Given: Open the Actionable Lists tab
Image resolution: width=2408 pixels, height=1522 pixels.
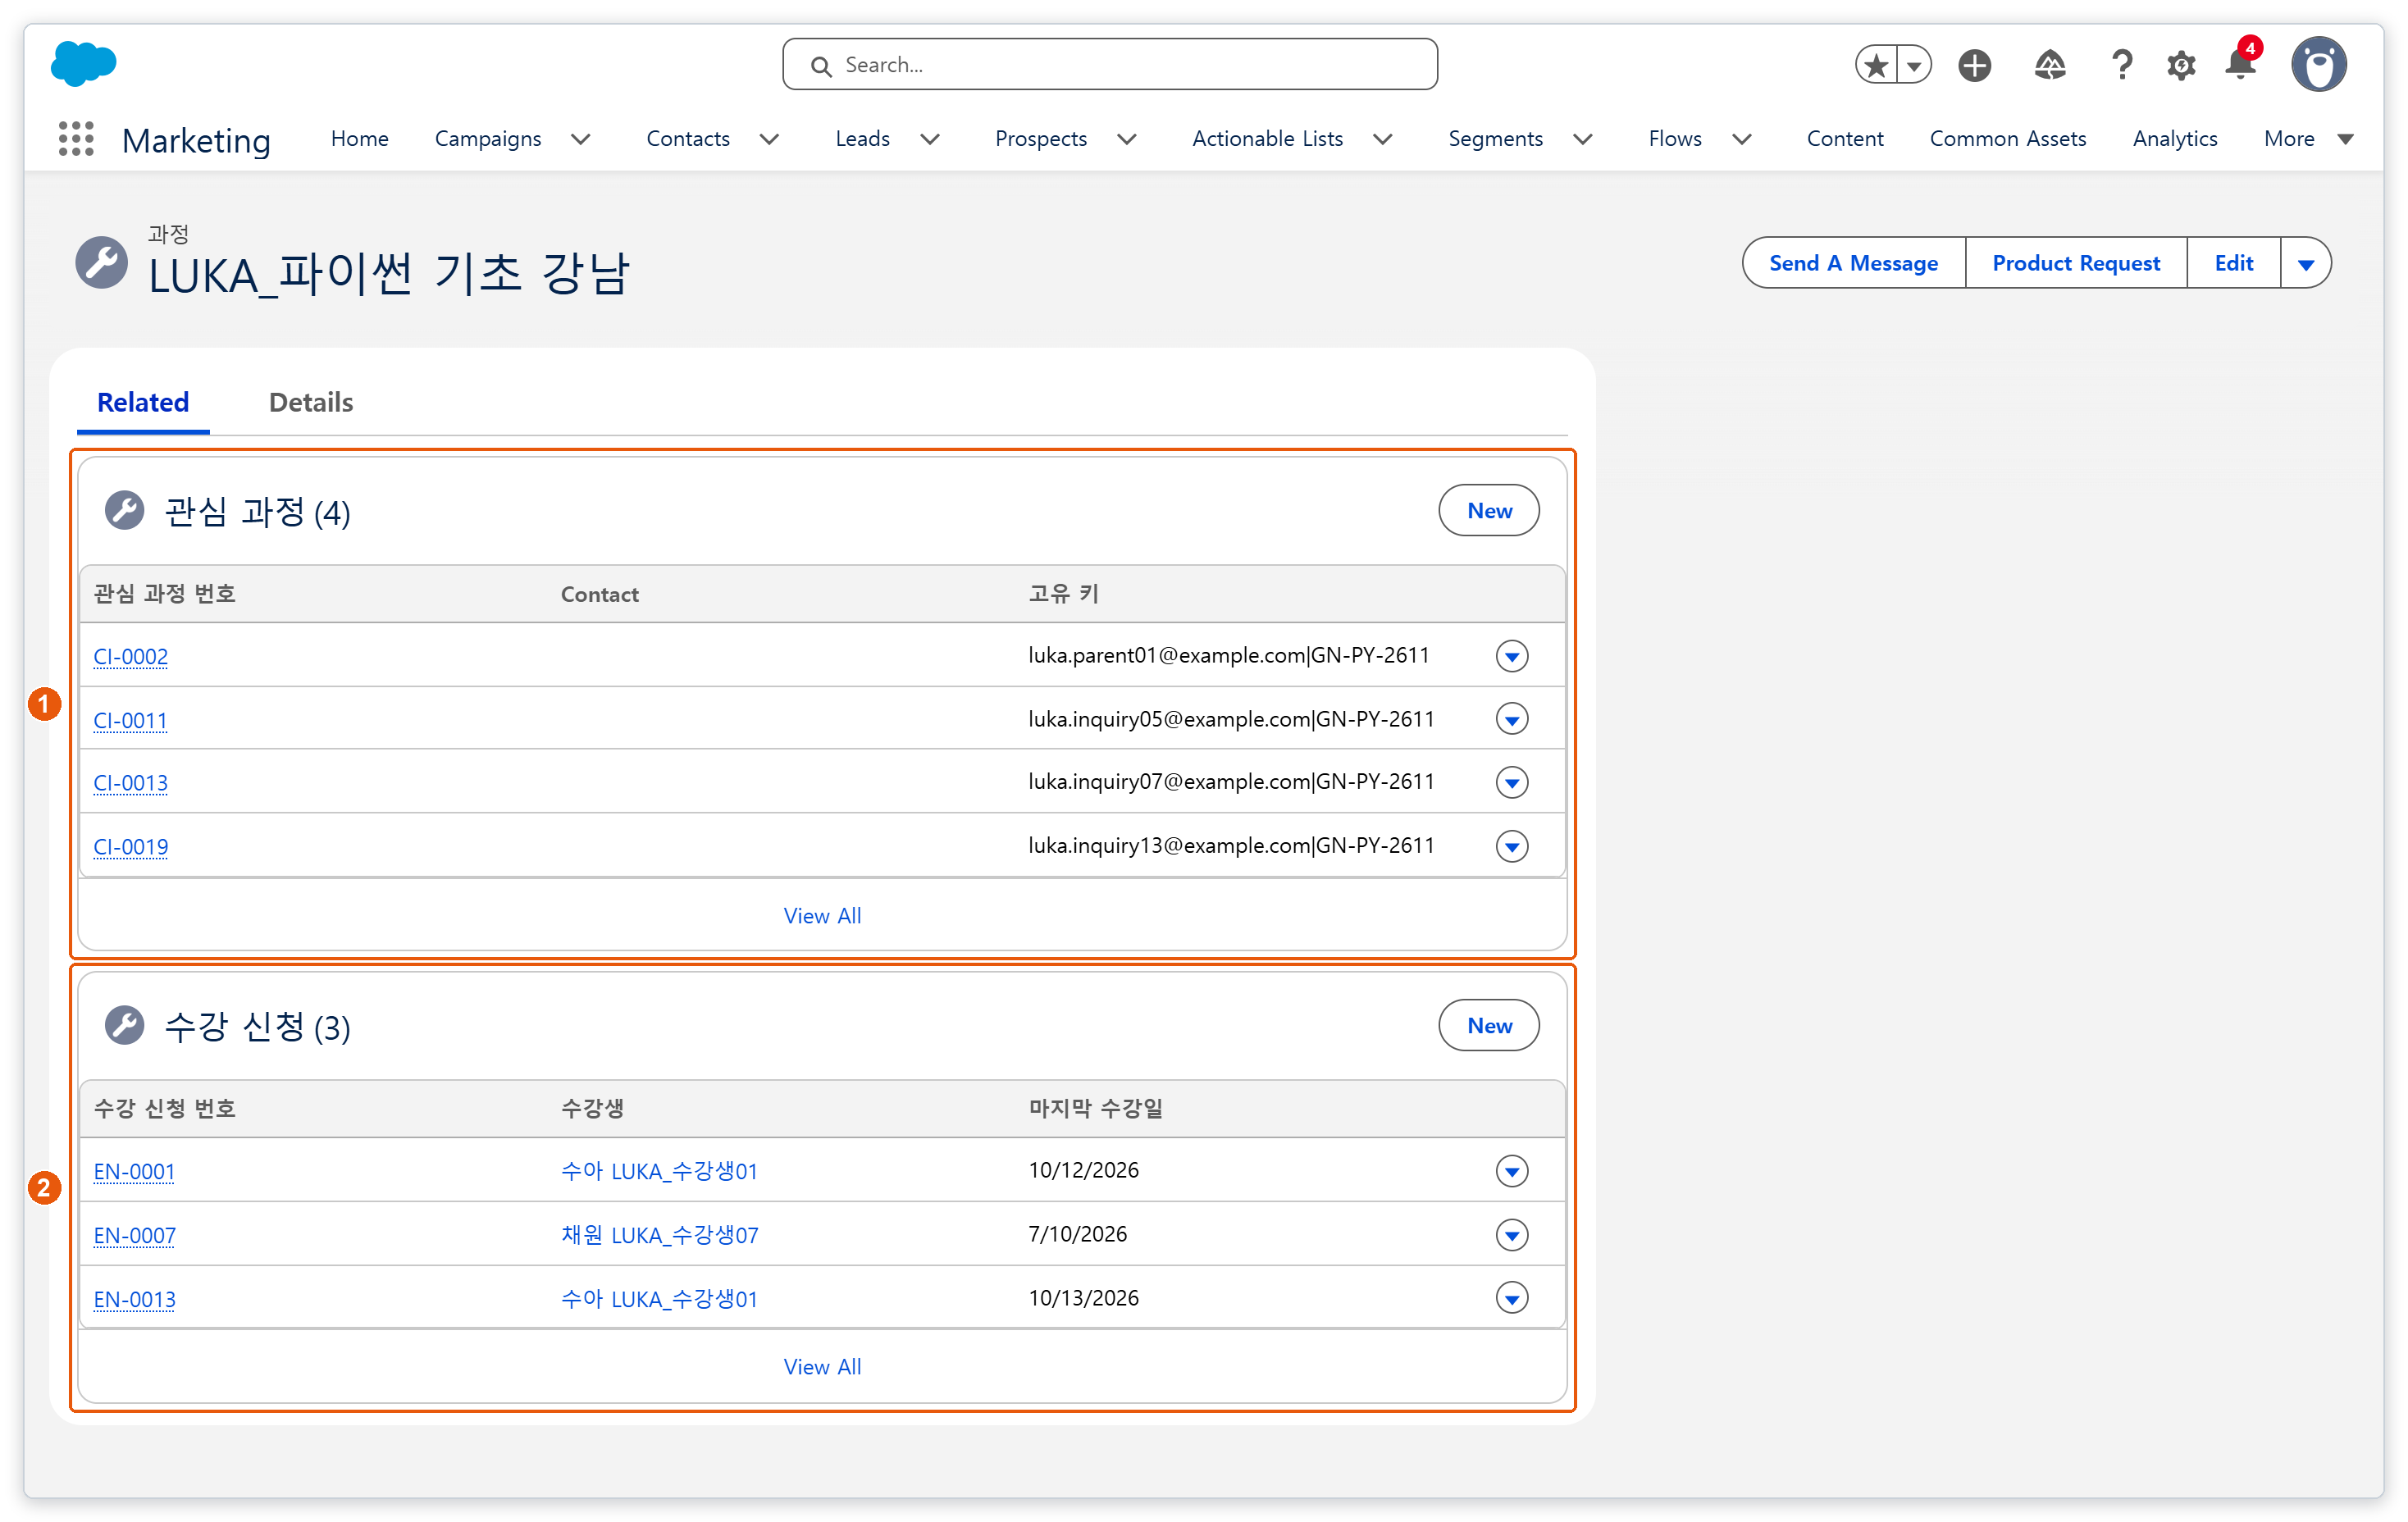Looking at the screenshot, I should coord(1267,139).
